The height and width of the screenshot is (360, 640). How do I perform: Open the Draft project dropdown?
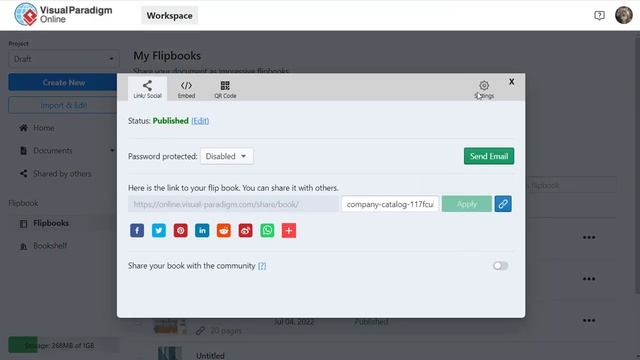64,59
